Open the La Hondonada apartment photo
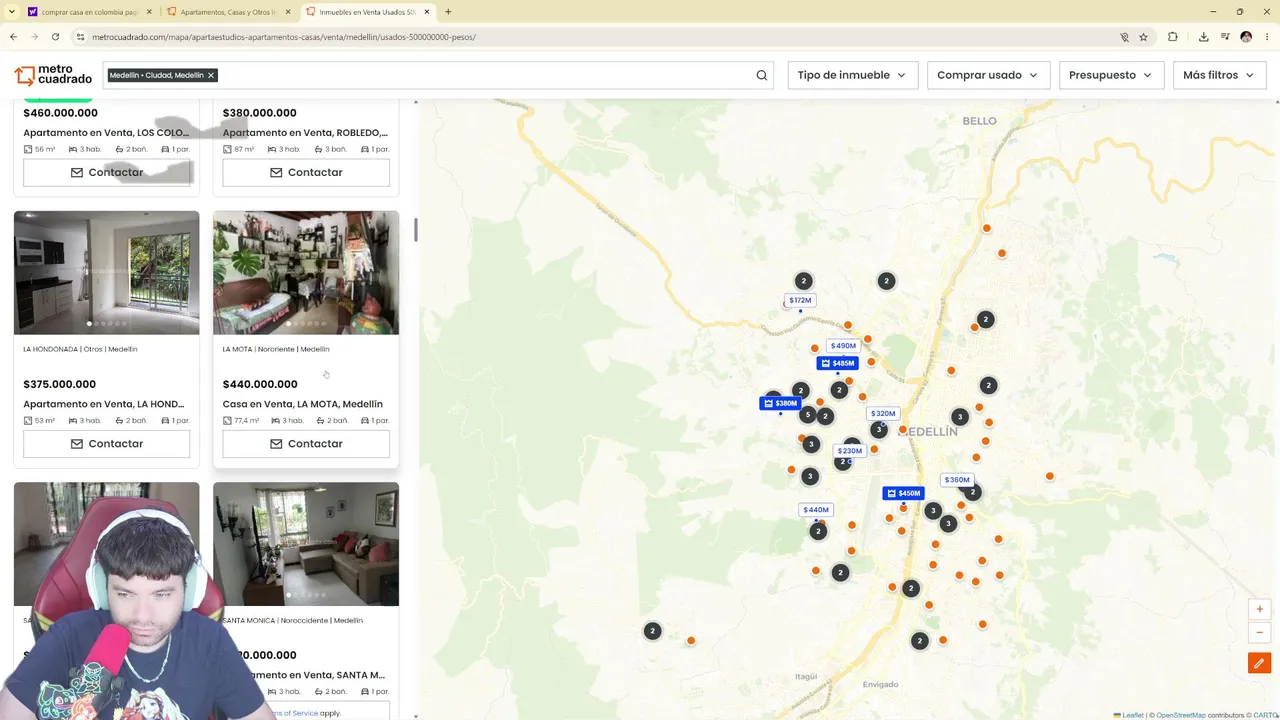The width and height of the screenshot is (1280, 720). pos(106,272)
